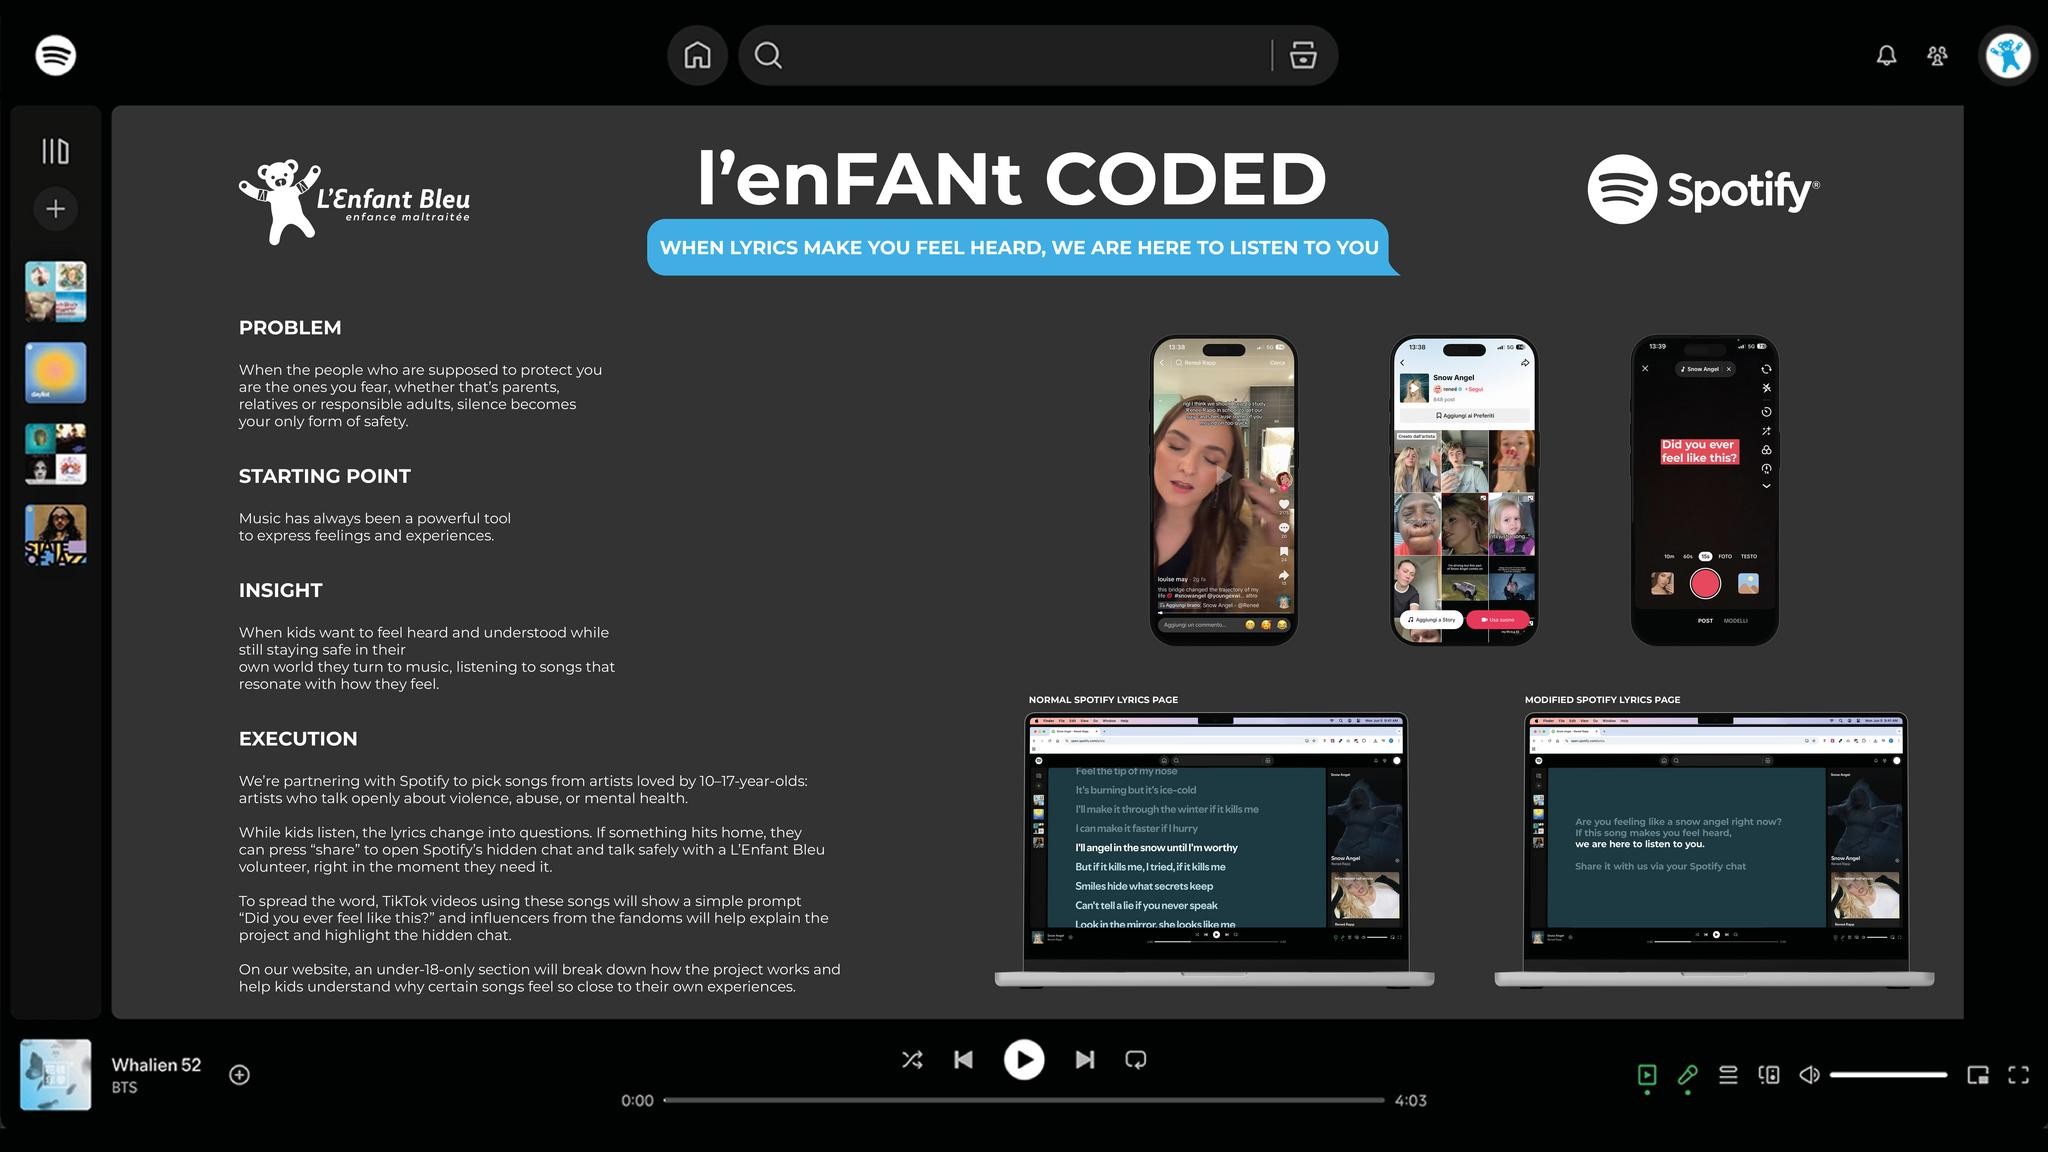Adjust the volume slider
2048x1152 pixels.
point(1887,1075)
